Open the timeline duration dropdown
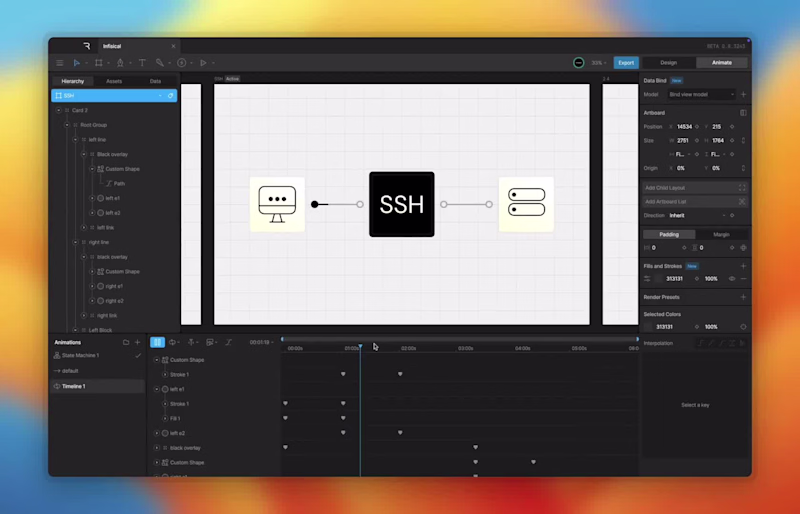Viewport: 800px width, 514px height. [x=262, y=342]
